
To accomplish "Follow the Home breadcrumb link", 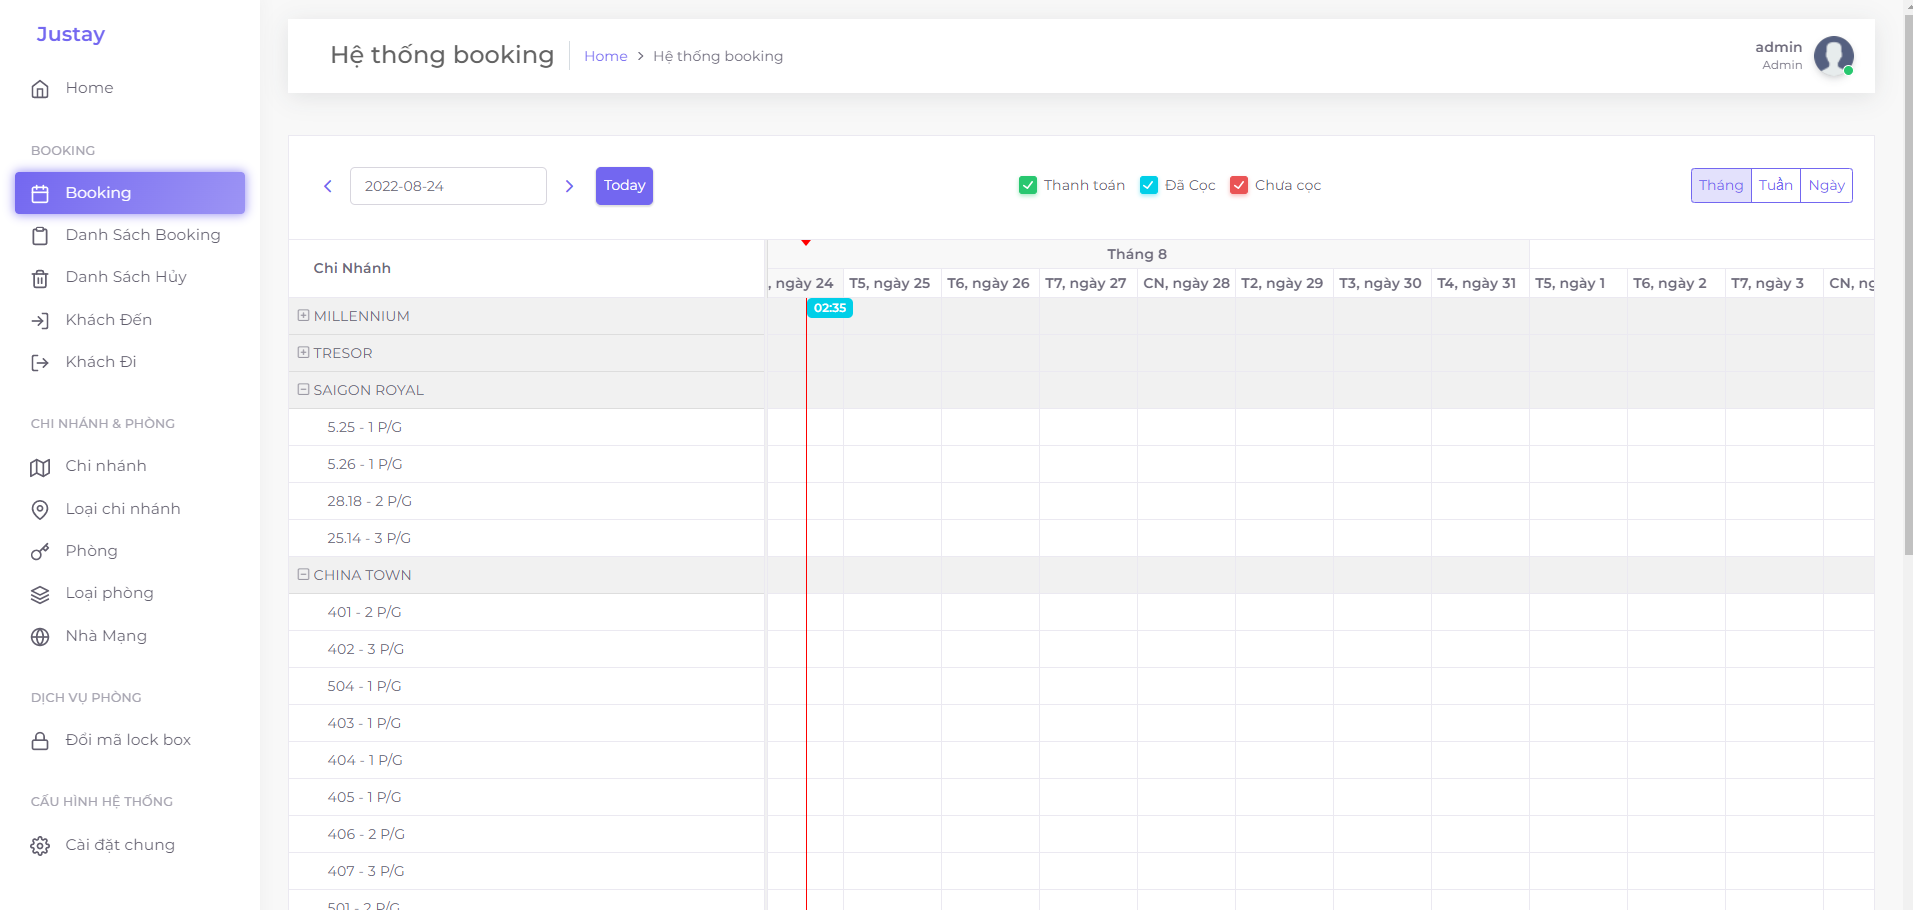I will click(605, 56).
